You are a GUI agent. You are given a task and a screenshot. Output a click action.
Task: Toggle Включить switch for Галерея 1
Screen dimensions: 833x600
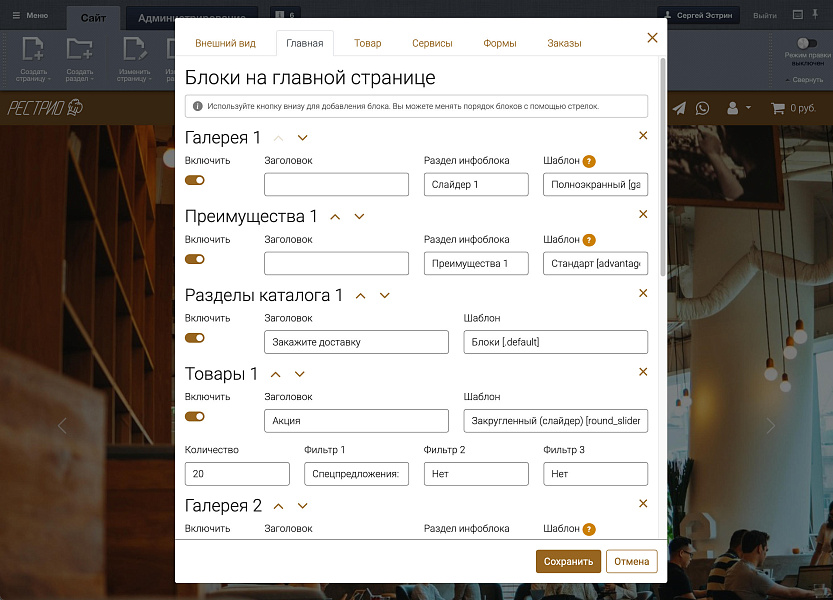[195, 180]
